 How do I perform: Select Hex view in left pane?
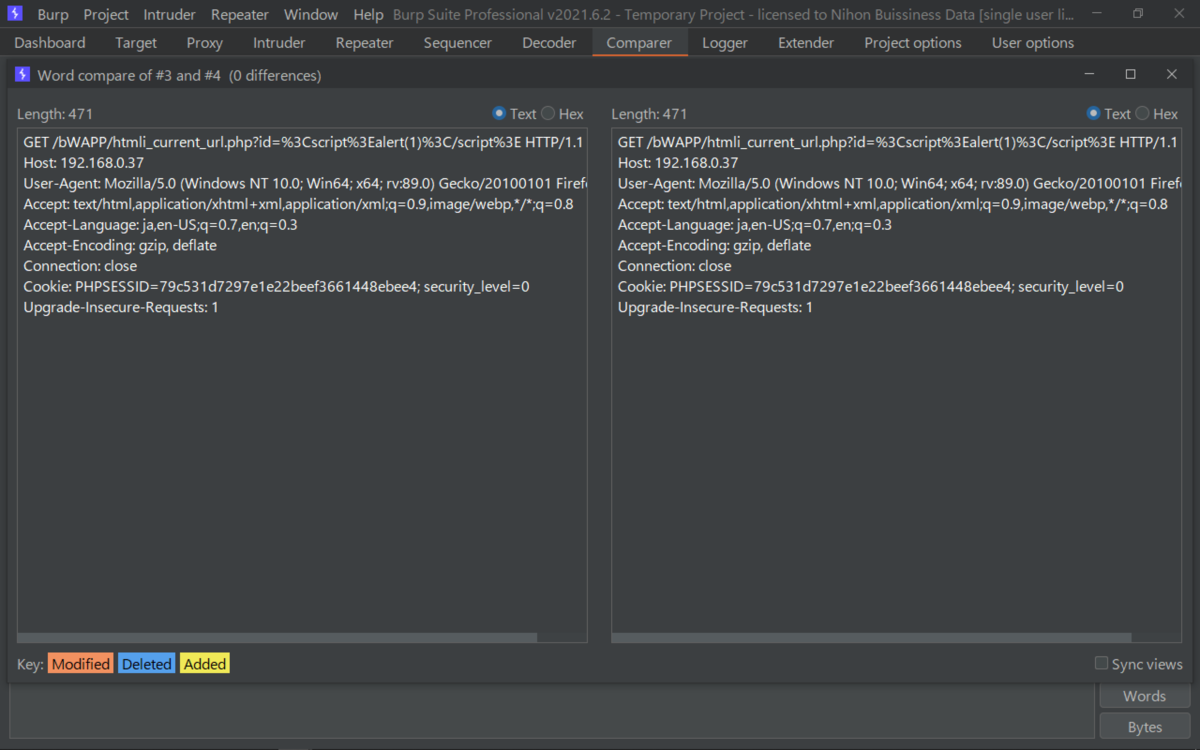(x=562, y=114)
